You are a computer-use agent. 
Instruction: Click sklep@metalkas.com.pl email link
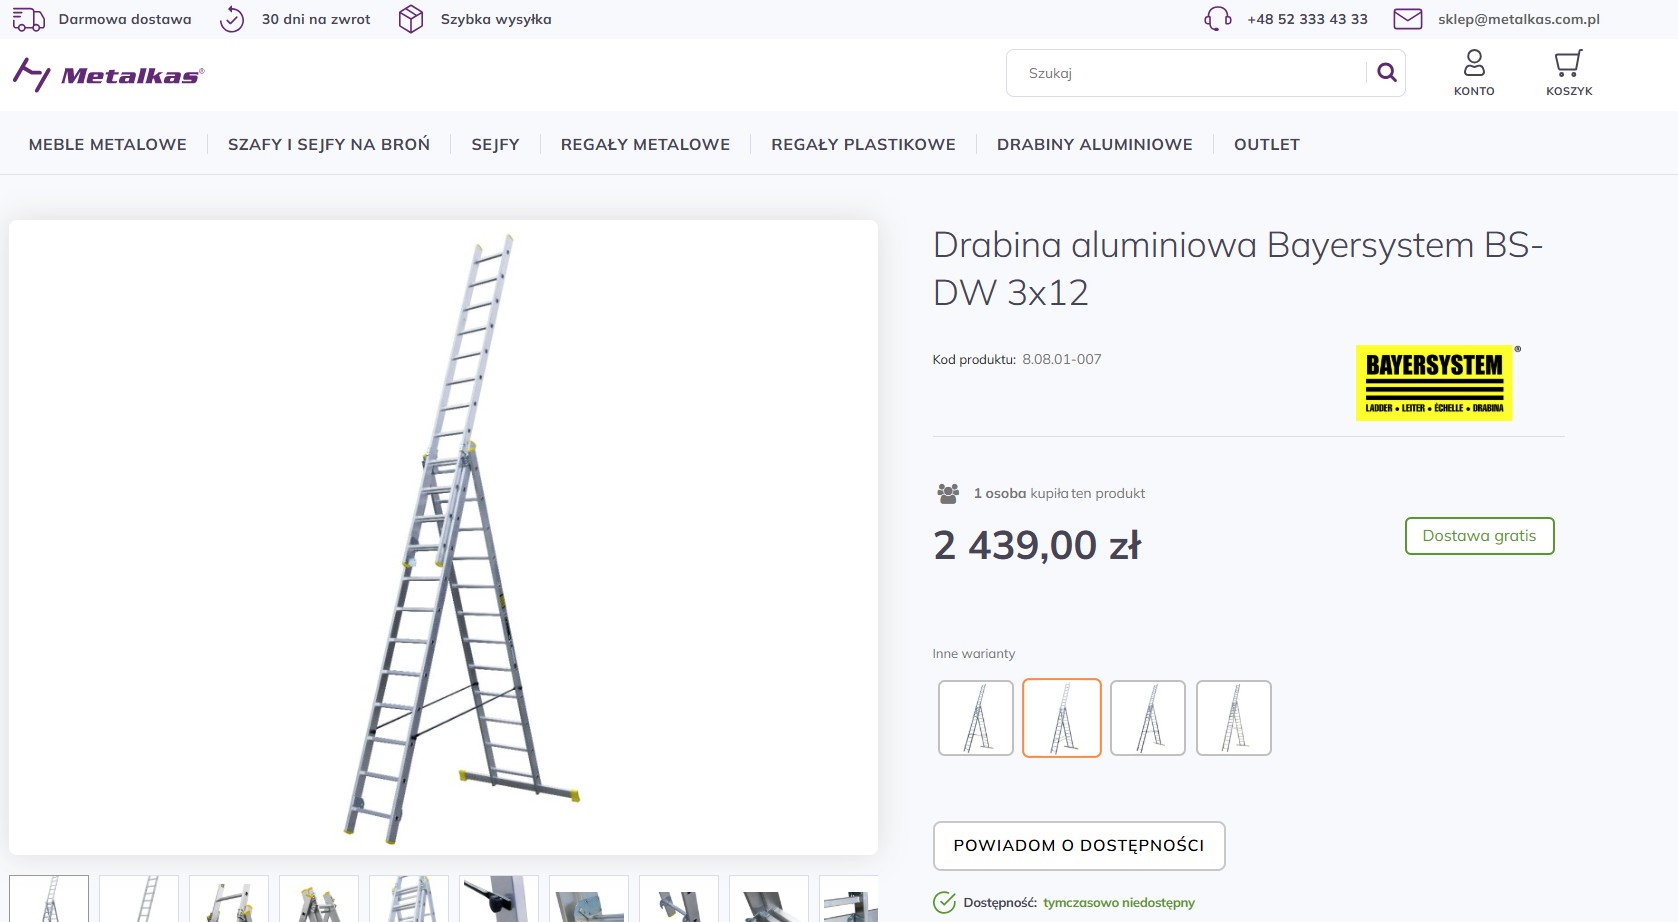(x=1519, y=19)
